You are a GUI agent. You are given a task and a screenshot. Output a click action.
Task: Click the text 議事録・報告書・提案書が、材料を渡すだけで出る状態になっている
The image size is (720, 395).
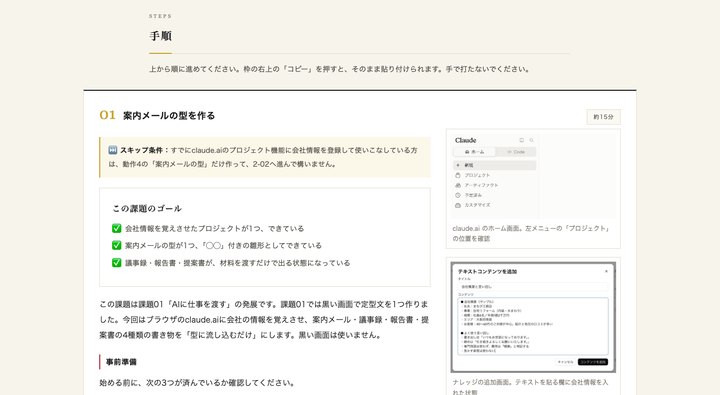237,263
